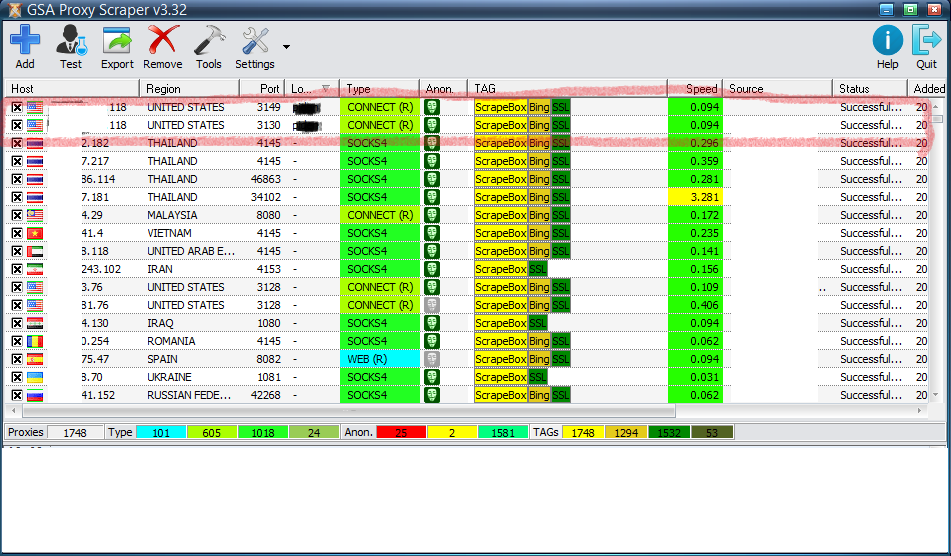The image size is (951, 556).
Task: Click the horizontal scrollbar of proxy list
Action: 349,411
